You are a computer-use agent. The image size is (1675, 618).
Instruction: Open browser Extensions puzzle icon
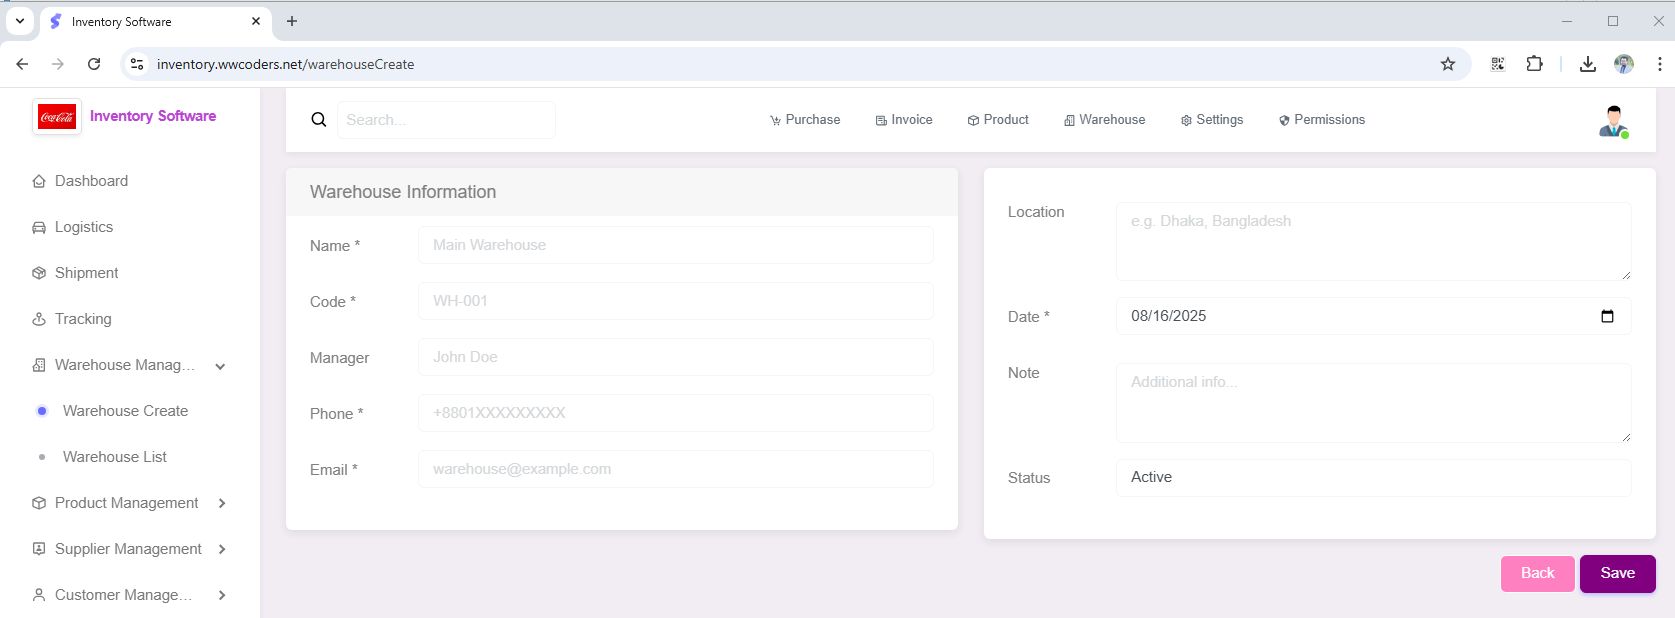coord(1534,64)
